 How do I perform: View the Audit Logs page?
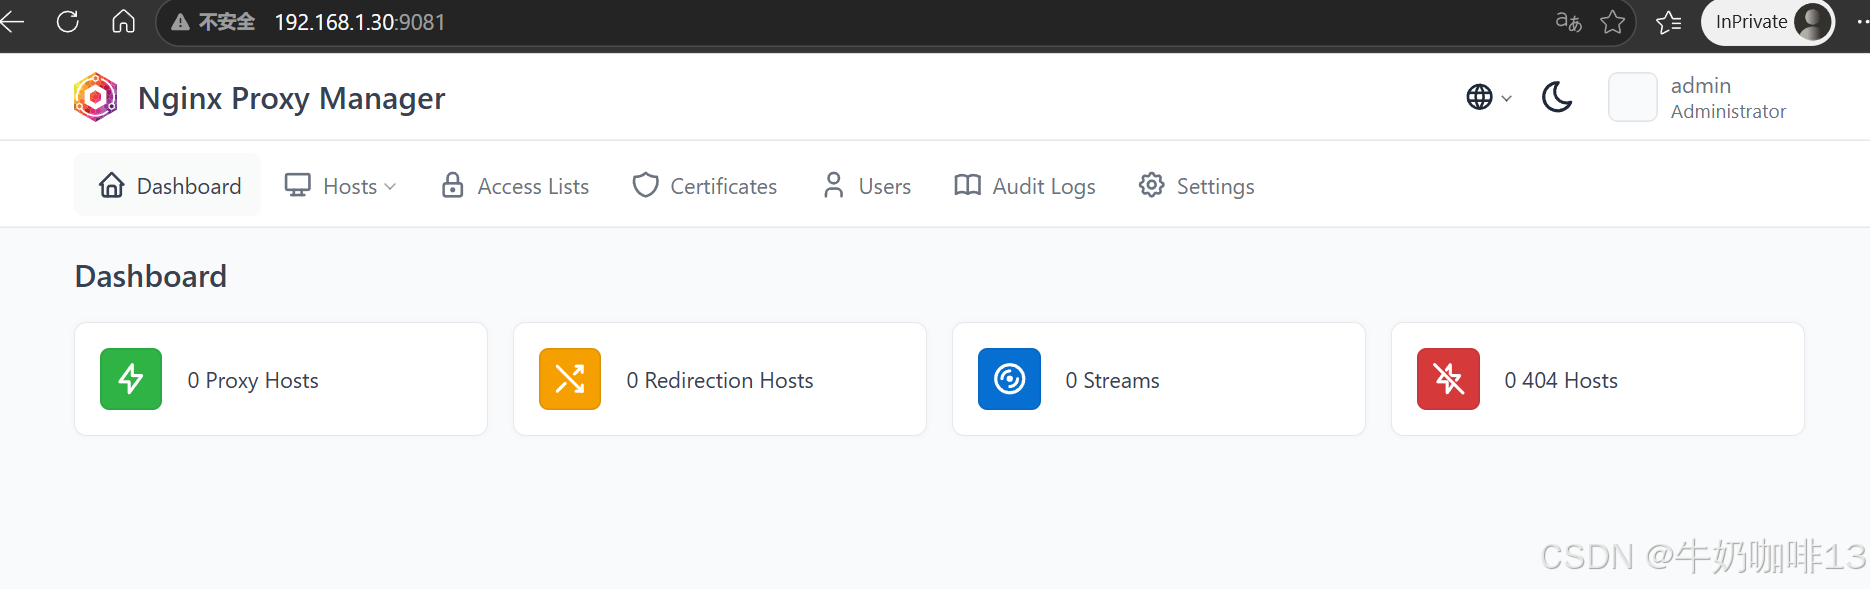tap(1024, 186)
